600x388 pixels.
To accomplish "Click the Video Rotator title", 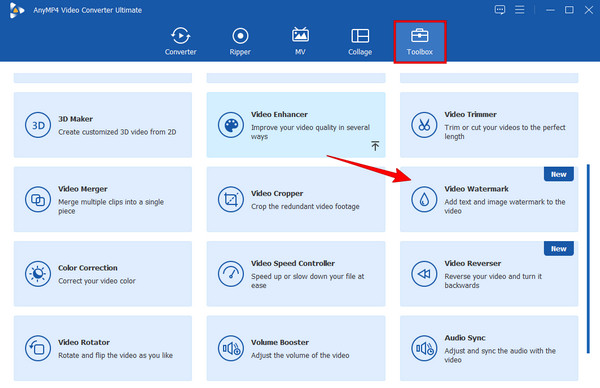I will 84,342.
